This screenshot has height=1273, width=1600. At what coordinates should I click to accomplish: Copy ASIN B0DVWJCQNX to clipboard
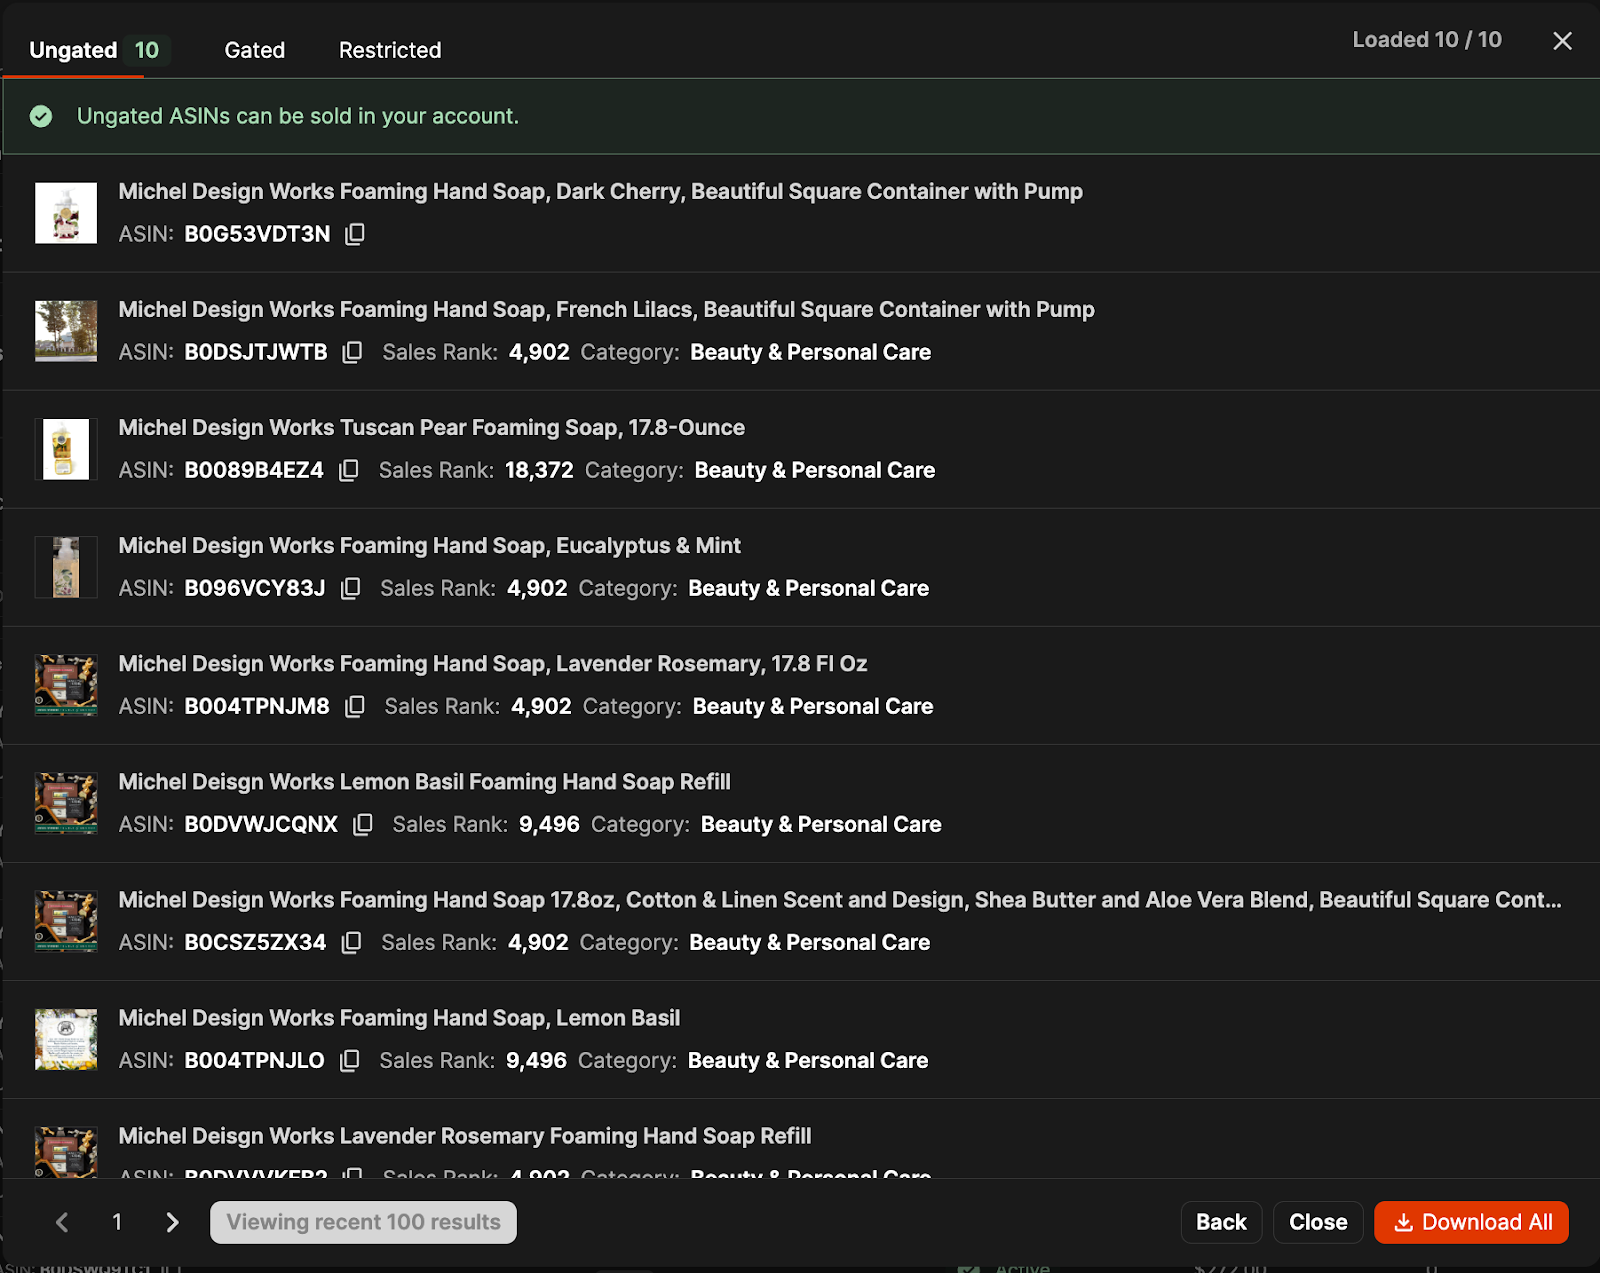(x=363, y=824)
